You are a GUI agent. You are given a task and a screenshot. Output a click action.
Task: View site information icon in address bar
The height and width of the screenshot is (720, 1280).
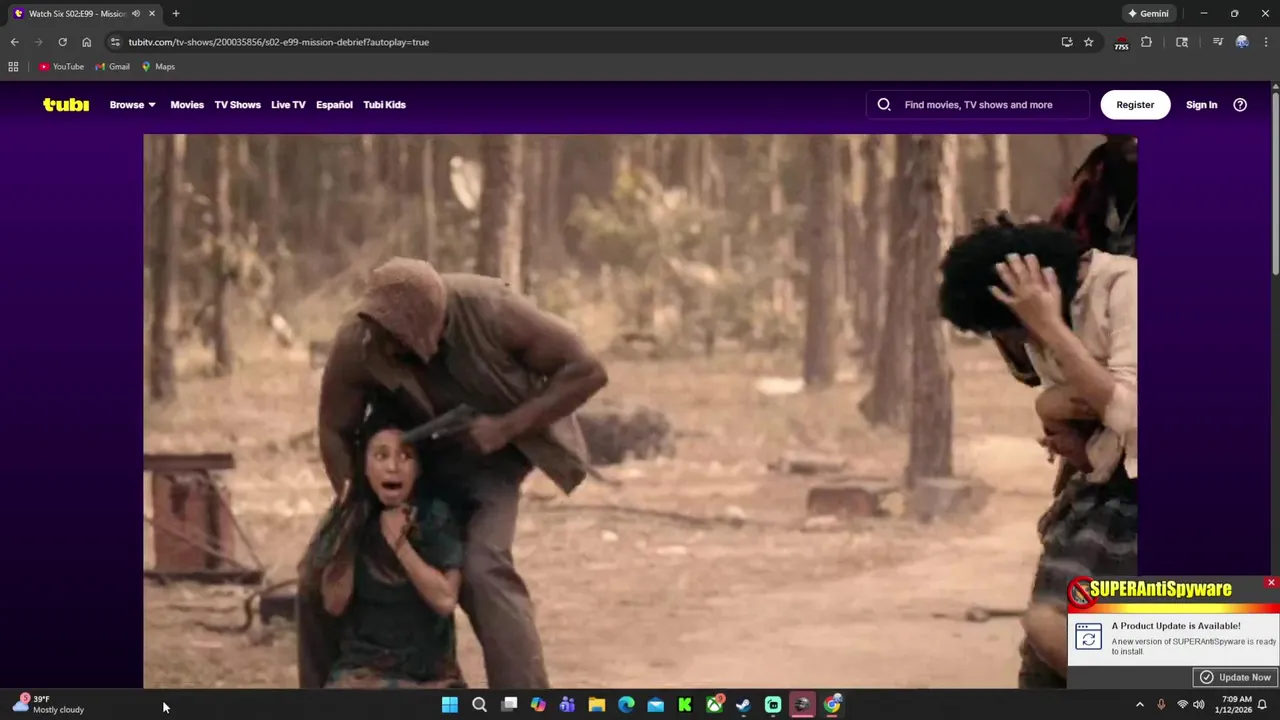click(x=115, y=42)
